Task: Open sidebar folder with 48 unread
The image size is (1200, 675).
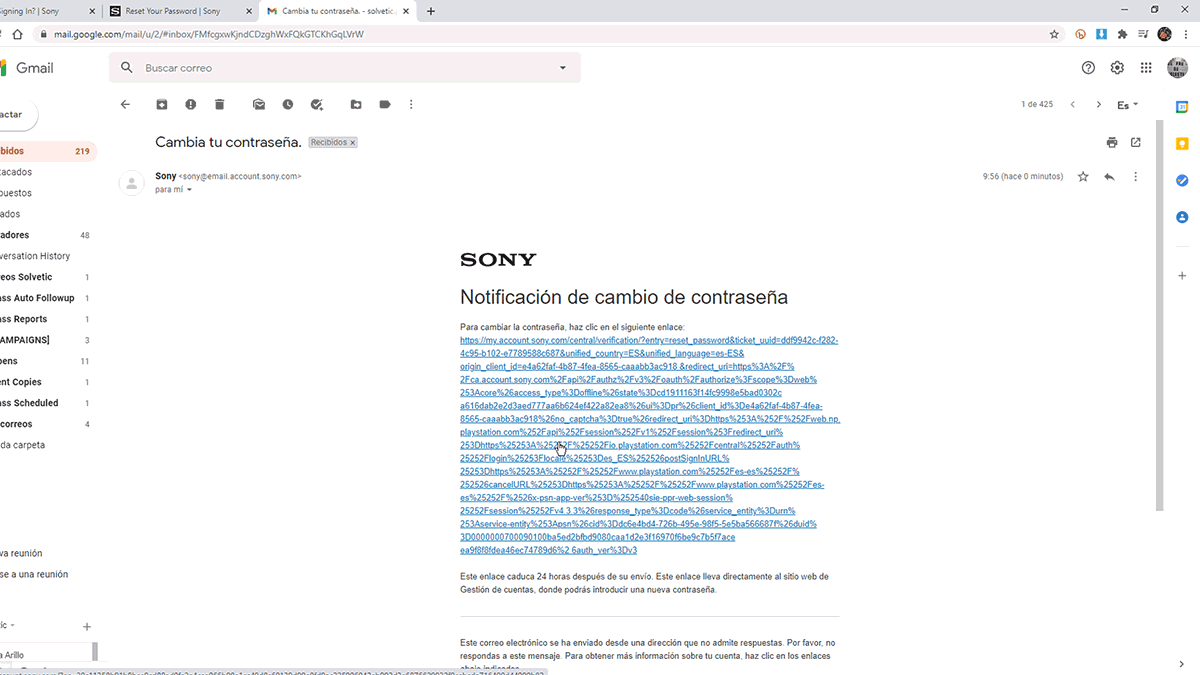Action: 47,235
